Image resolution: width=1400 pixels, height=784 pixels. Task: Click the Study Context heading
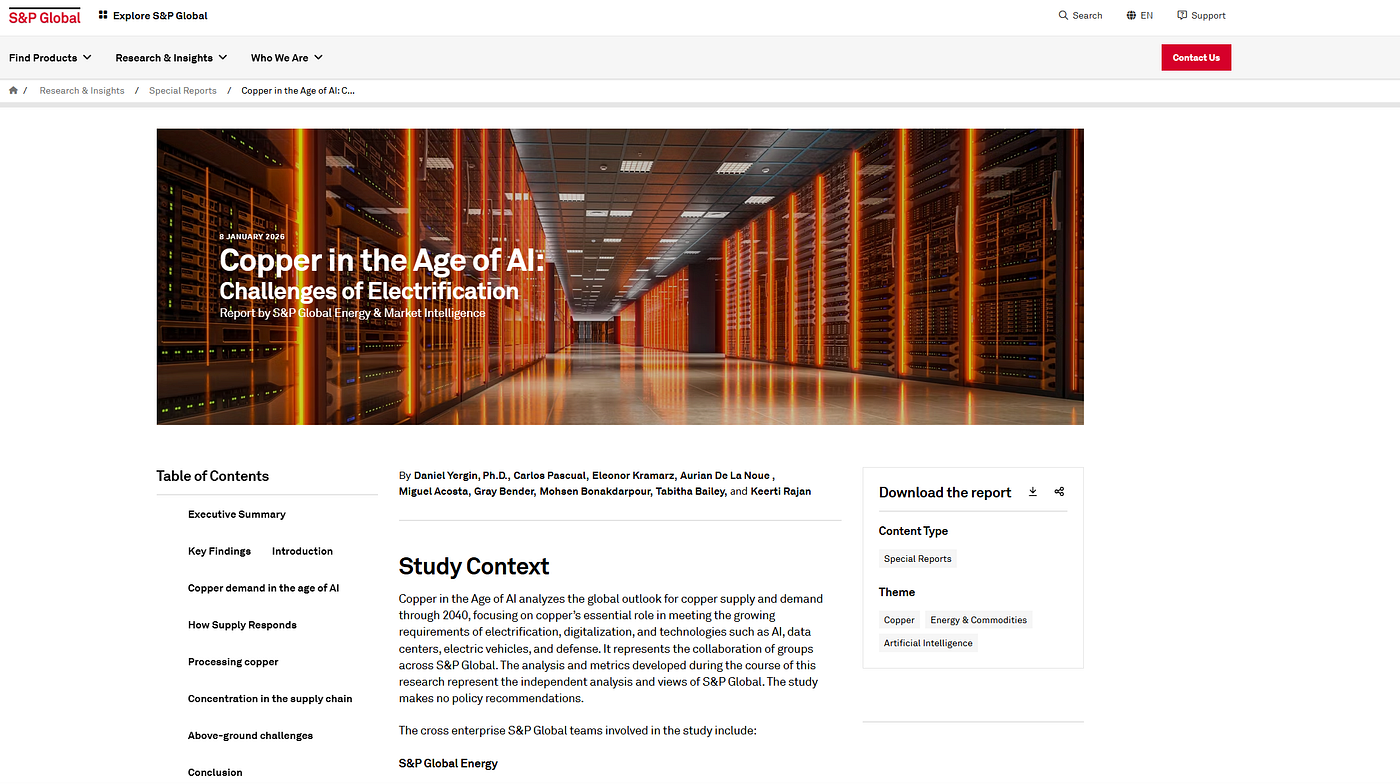(x=474, y=567)
